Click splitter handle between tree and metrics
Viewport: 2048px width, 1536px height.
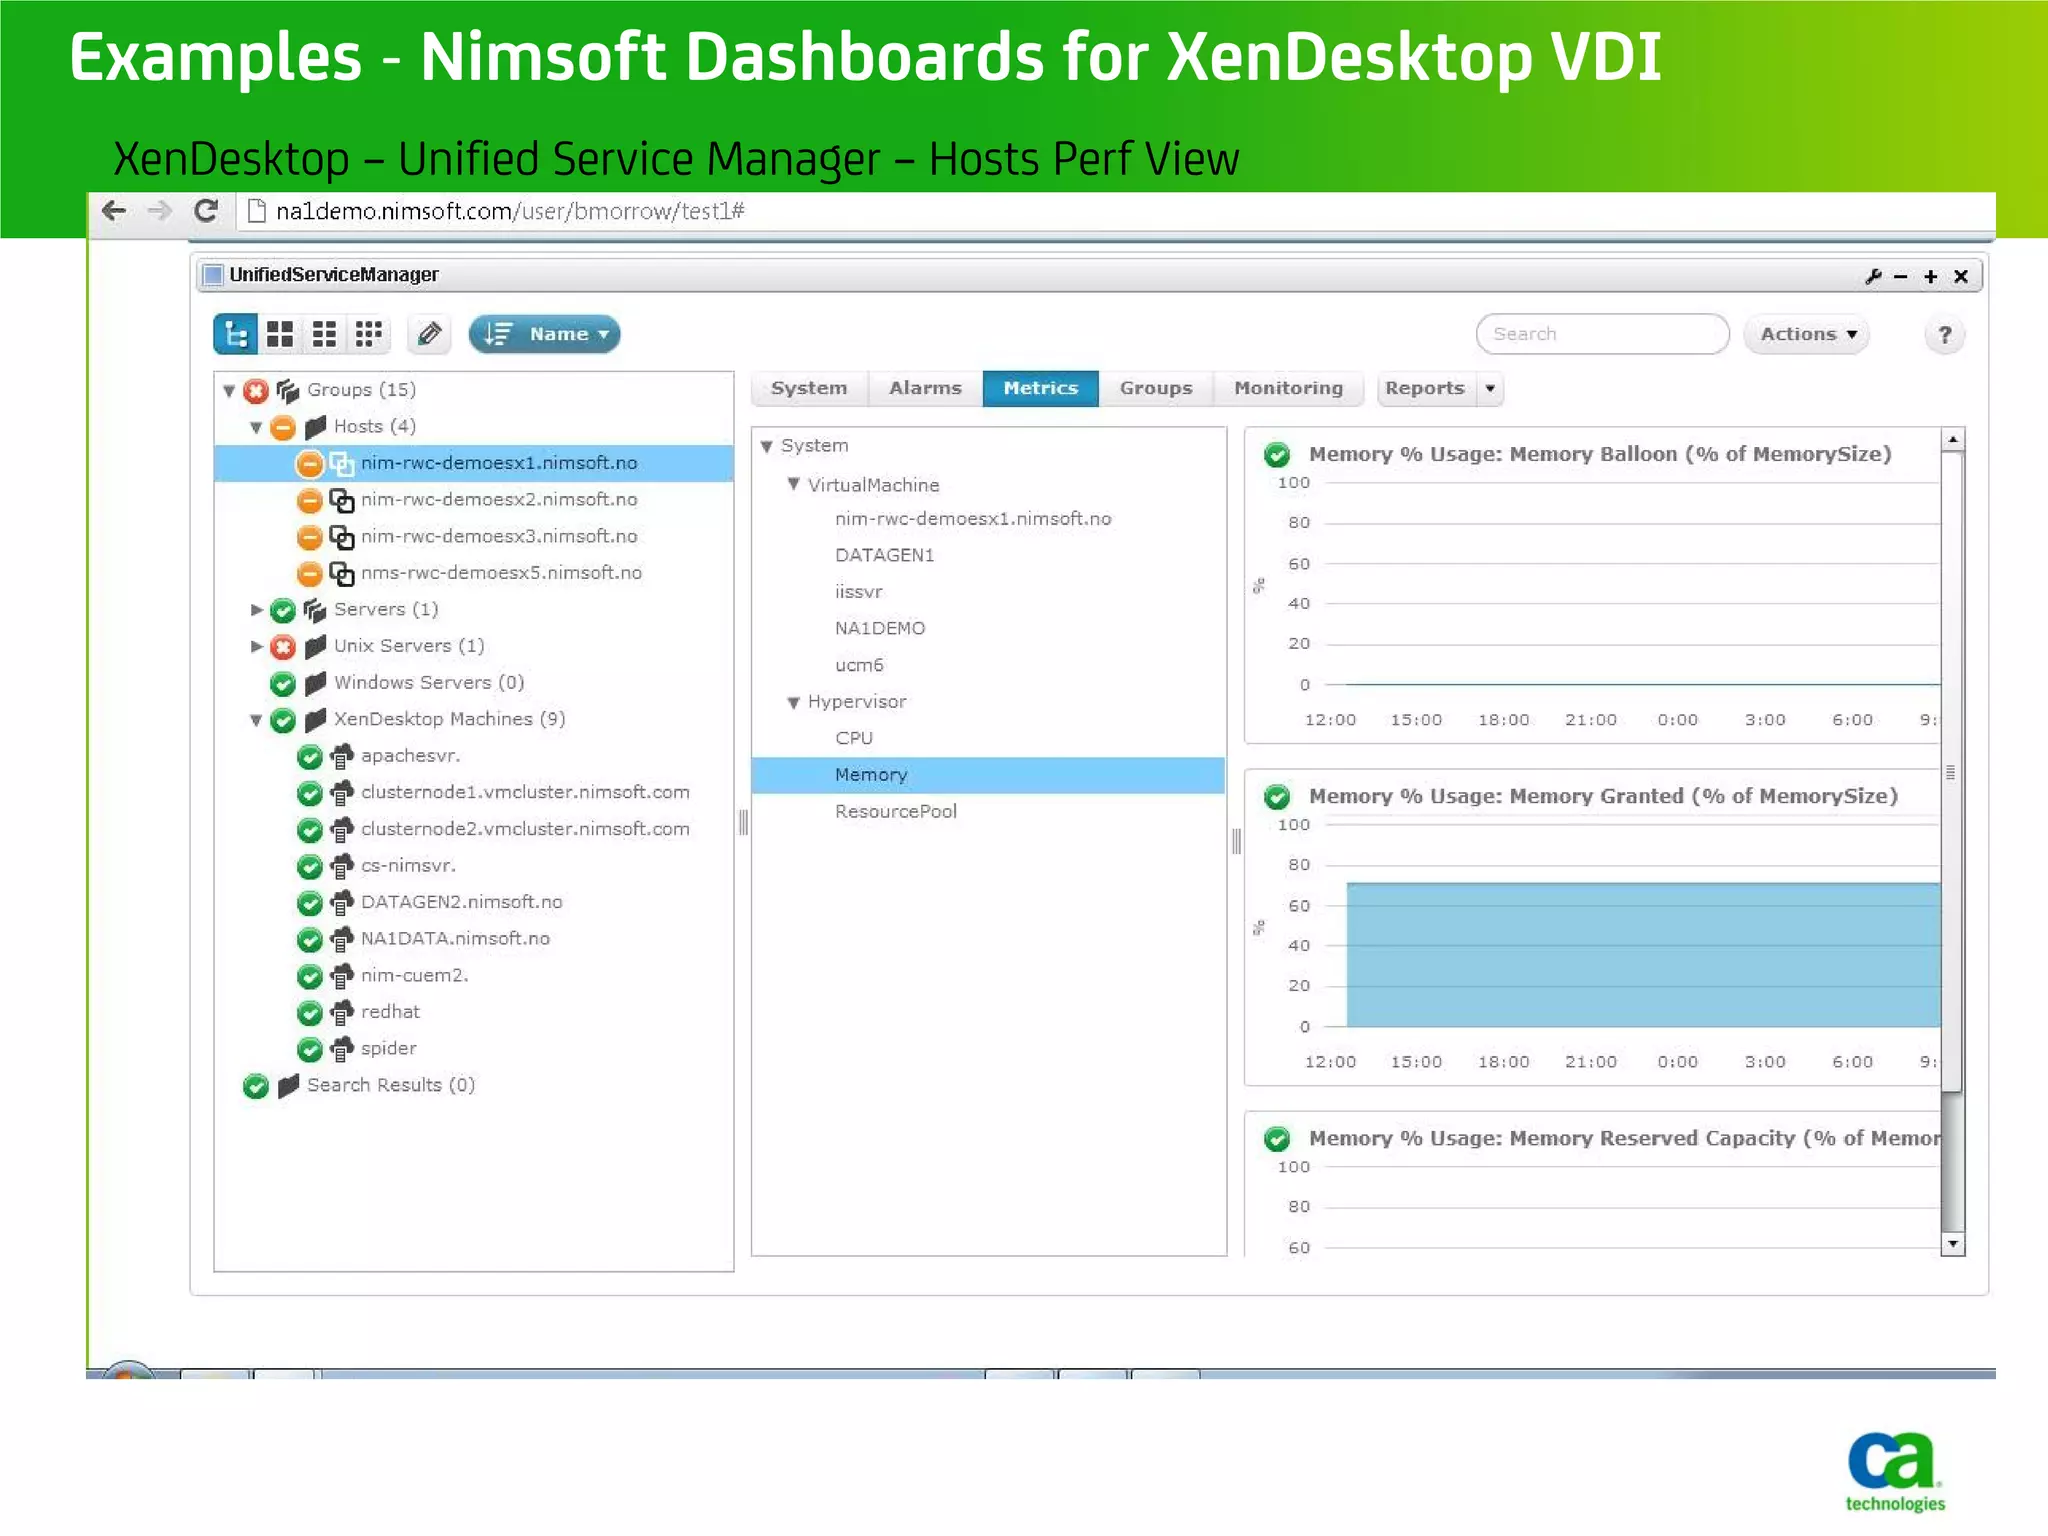tap(743, 822)
